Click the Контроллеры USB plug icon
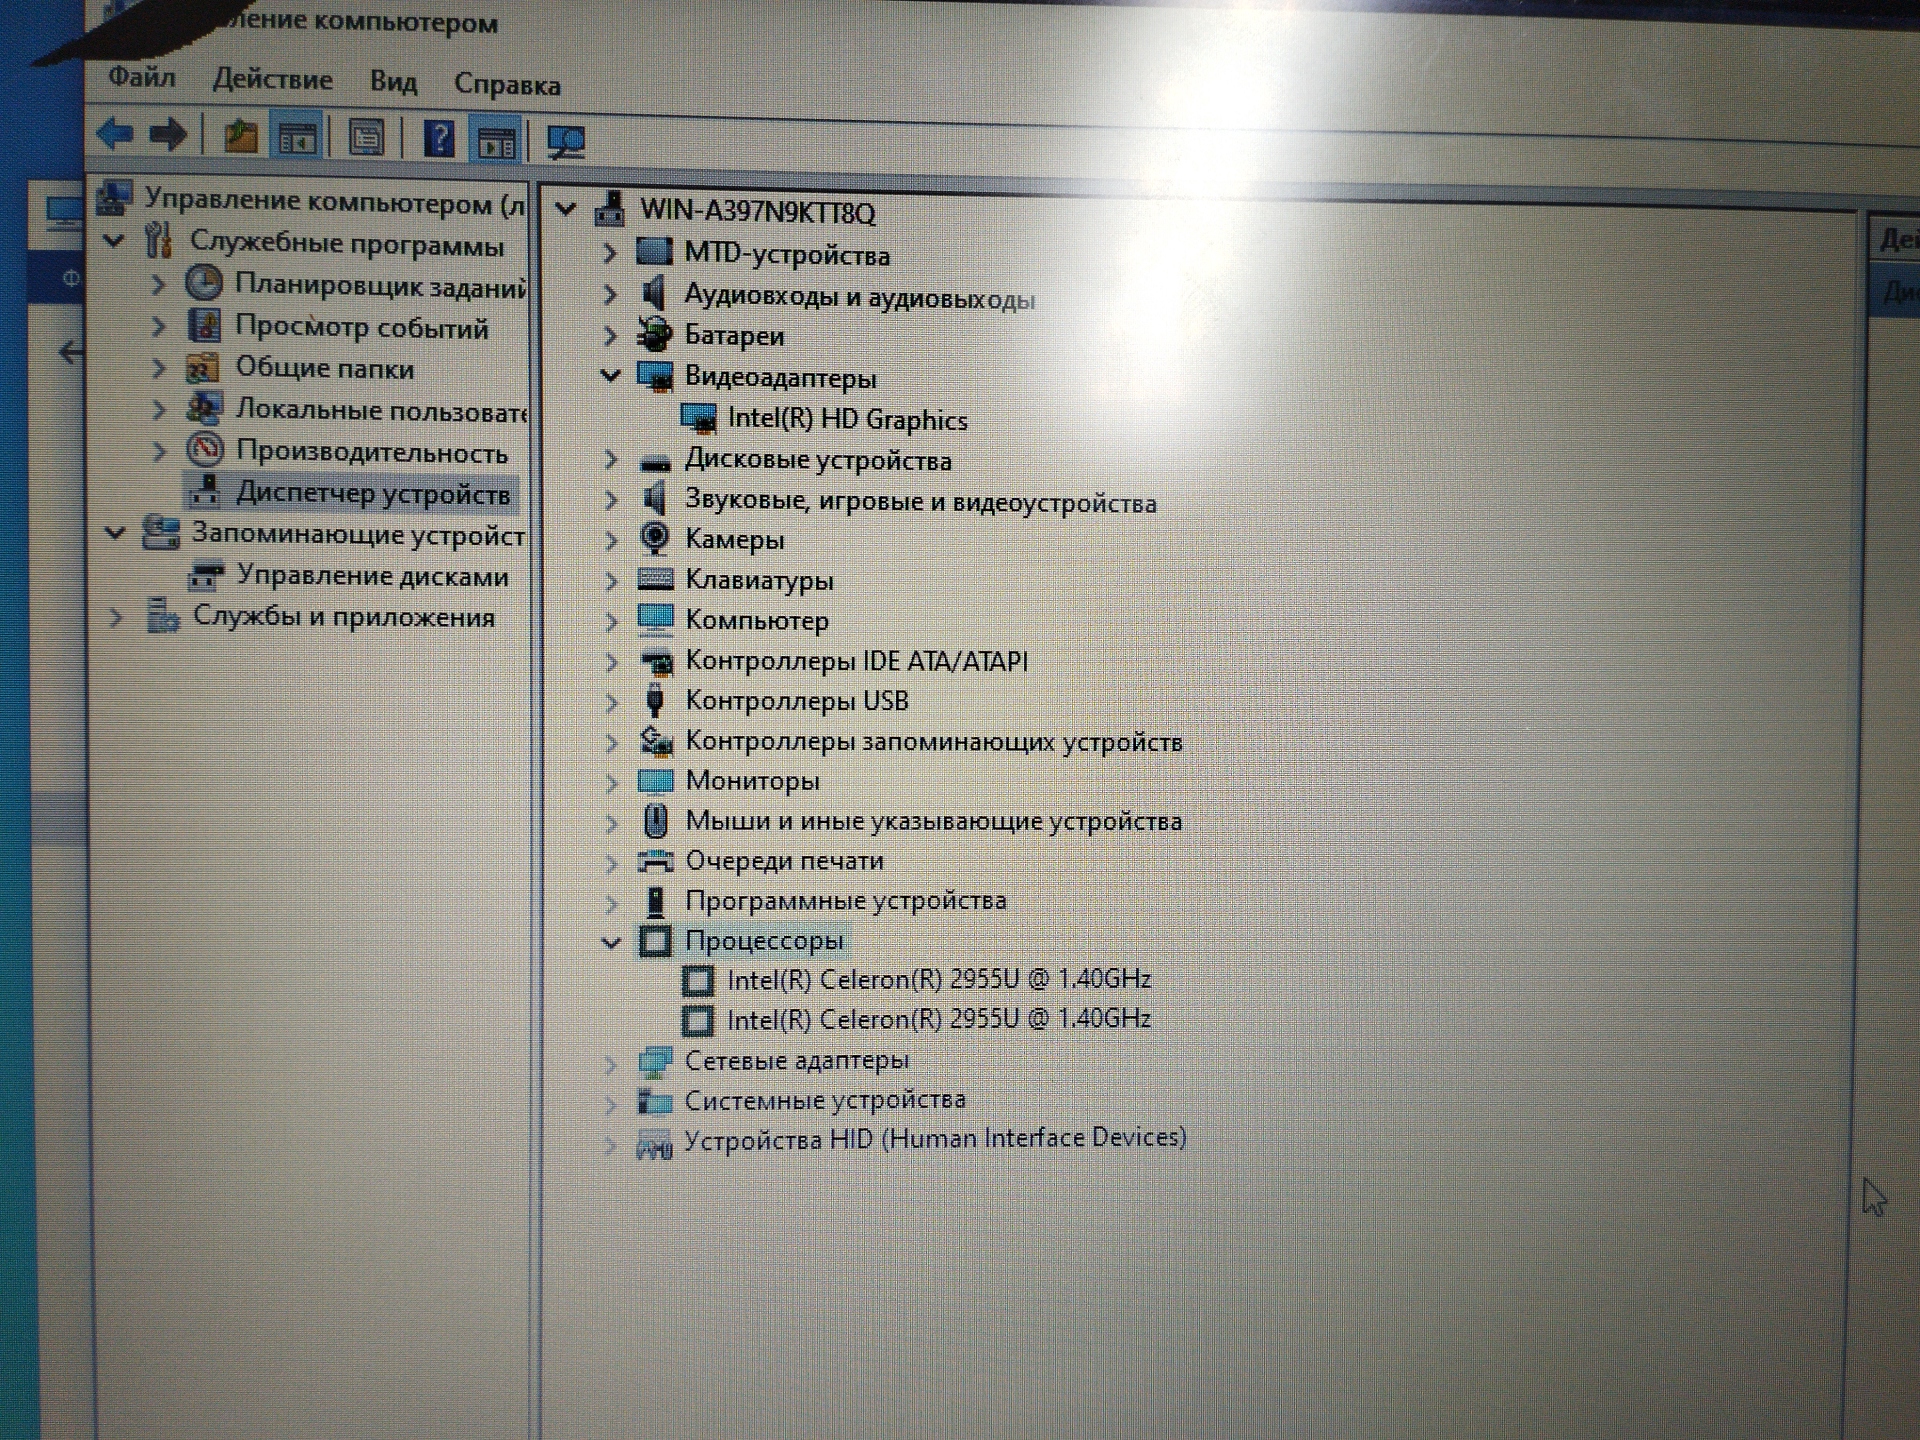 click(x=655, y=699)
